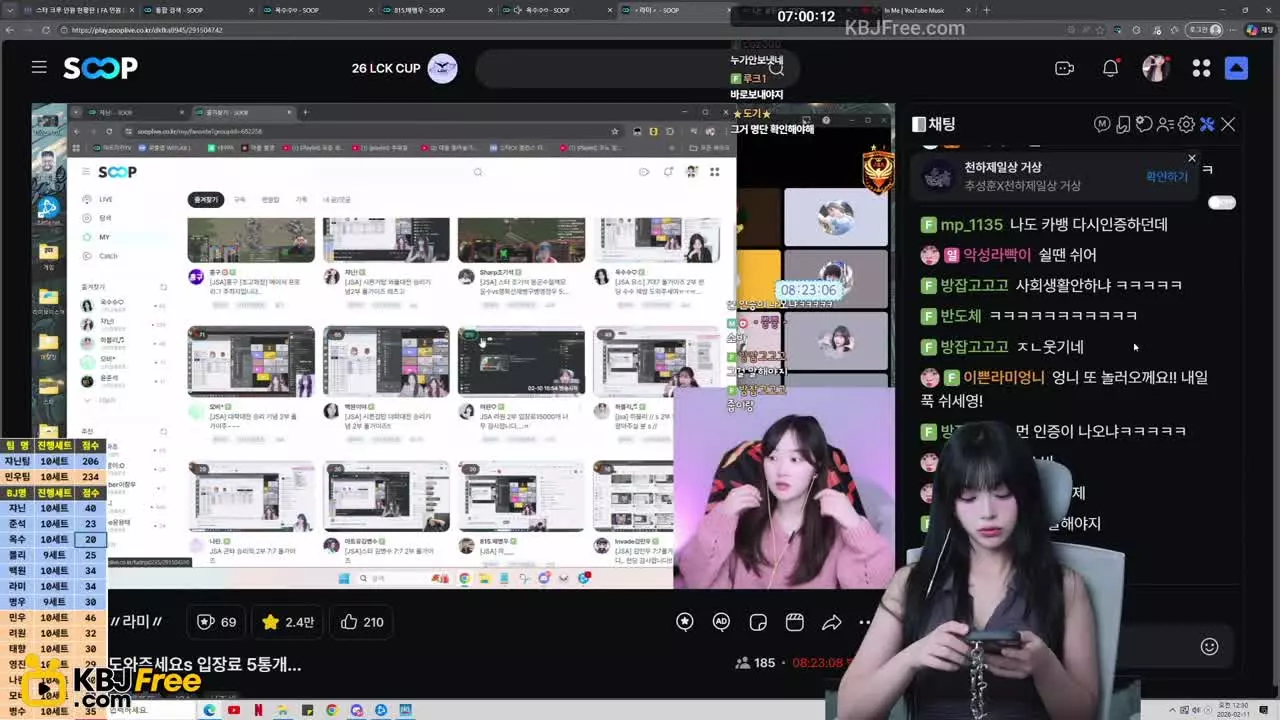Show the chat viewer list icon
Screen dimensions: 1280x720
(1165, 124)
